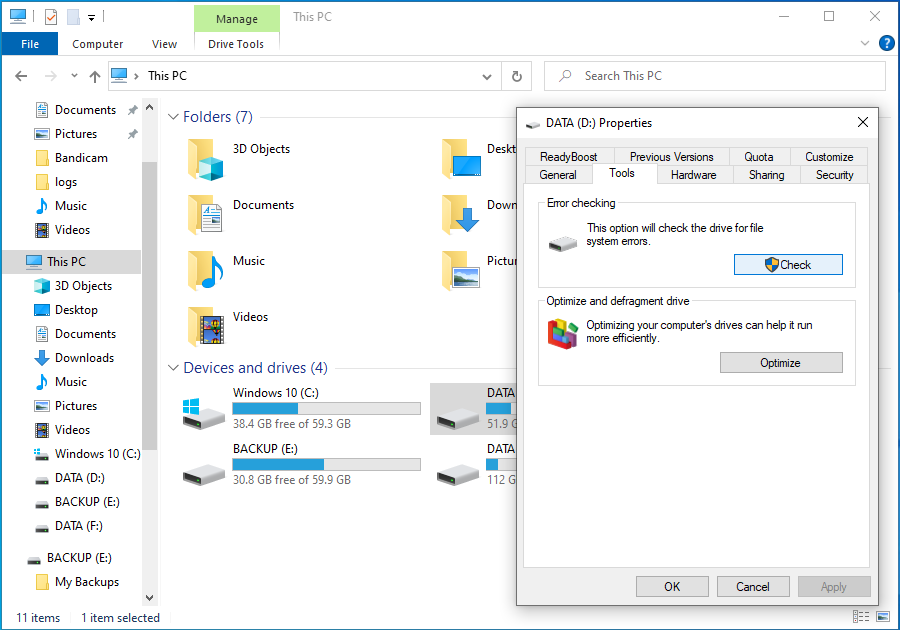Switch to the General tab

[x=557, y=175]
